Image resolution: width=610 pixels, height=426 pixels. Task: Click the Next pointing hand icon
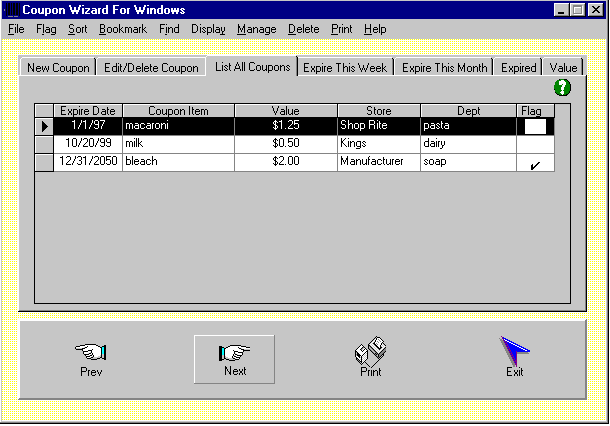(x=234, y=352)
